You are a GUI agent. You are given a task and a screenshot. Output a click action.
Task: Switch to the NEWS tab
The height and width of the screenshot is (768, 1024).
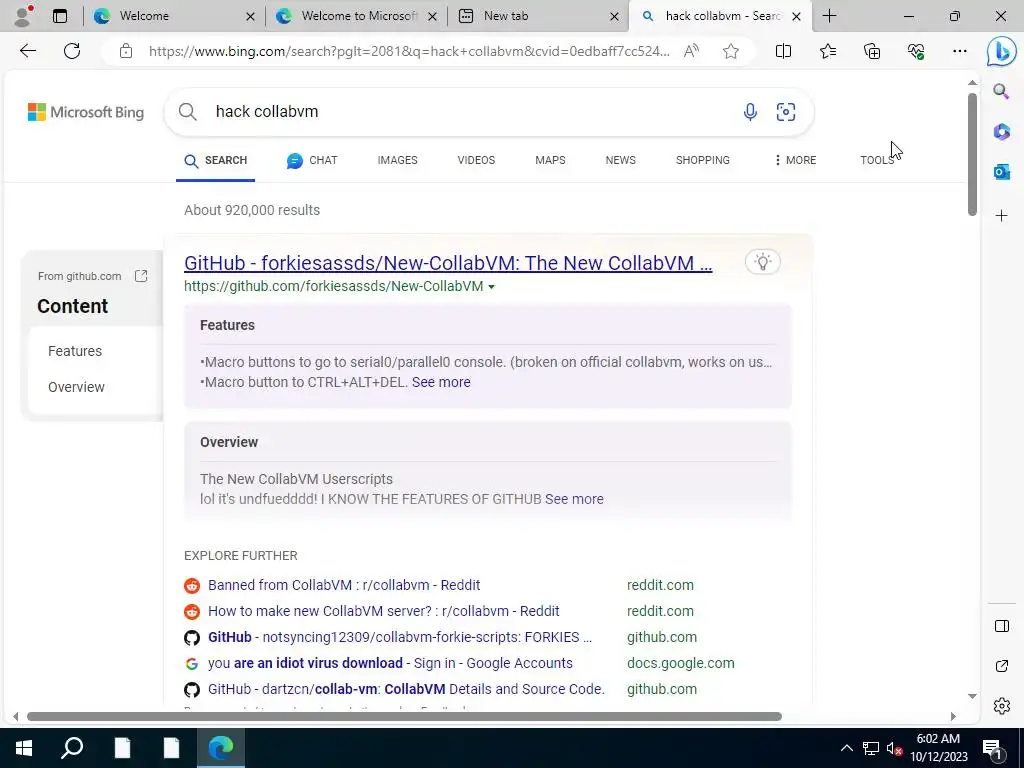pos(620,160)
